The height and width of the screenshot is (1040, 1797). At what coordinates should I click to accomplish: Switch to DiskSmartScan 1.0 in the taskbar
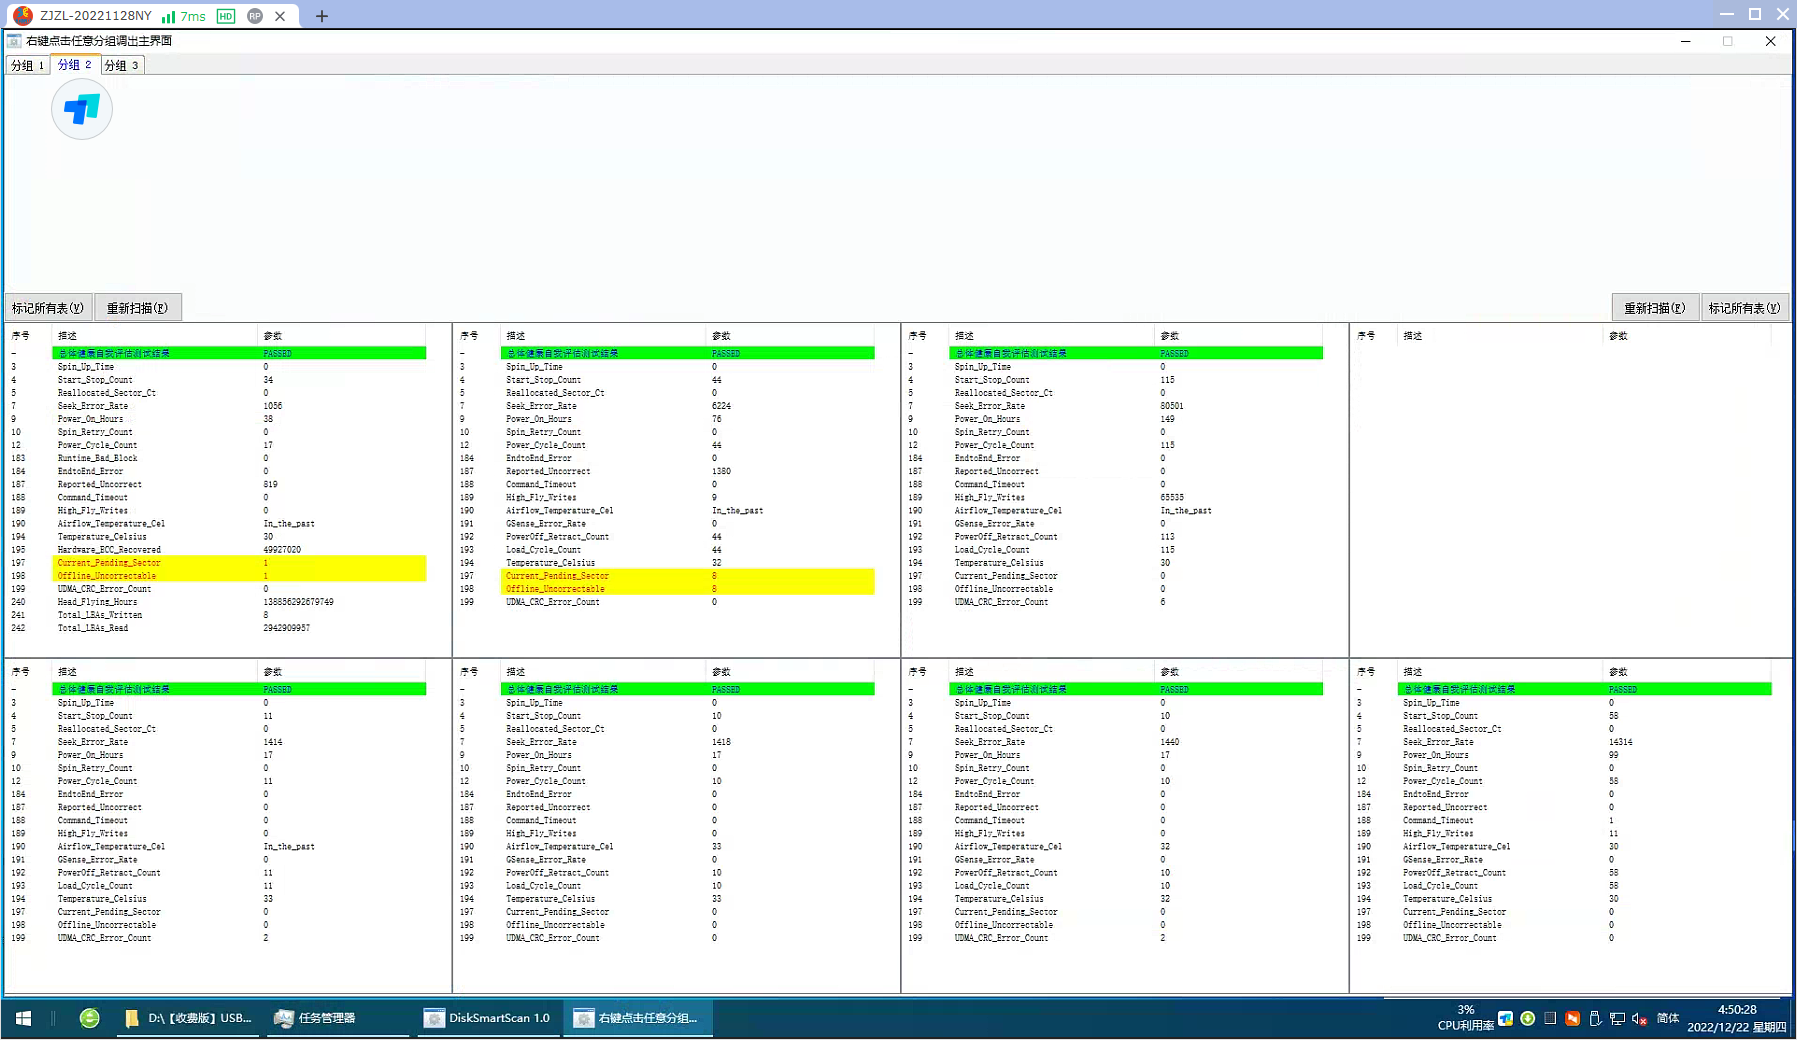pos(488,1018)
